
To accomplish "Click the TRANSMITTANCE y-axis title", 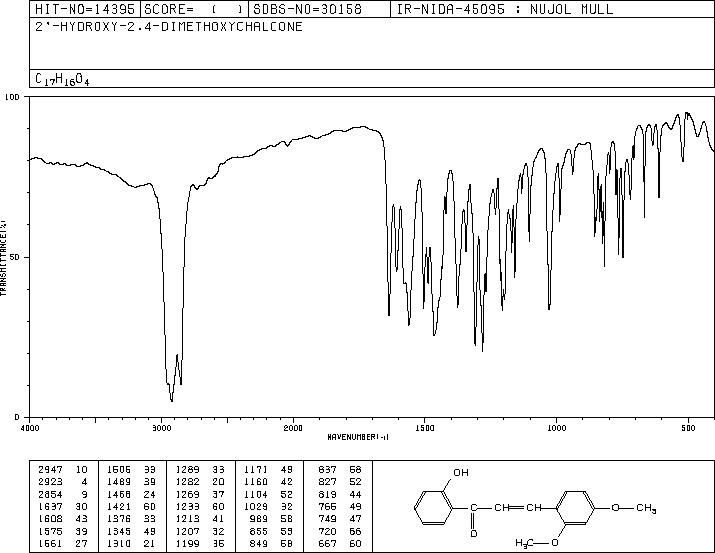I will tap(3, 258).
